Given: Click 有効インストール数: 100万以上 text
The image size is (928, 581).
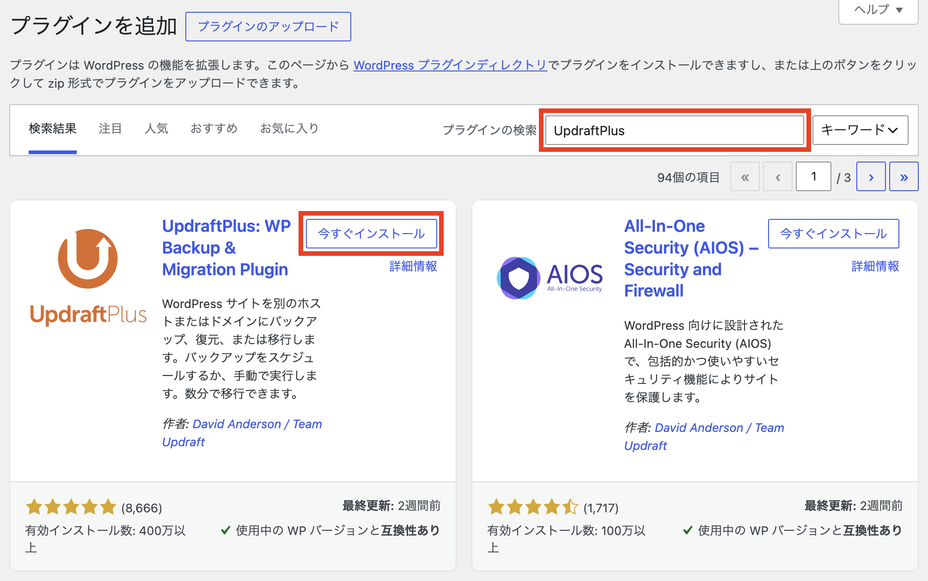Looking at the screenshot, I should pyautogui.click(x=566, y=539).
